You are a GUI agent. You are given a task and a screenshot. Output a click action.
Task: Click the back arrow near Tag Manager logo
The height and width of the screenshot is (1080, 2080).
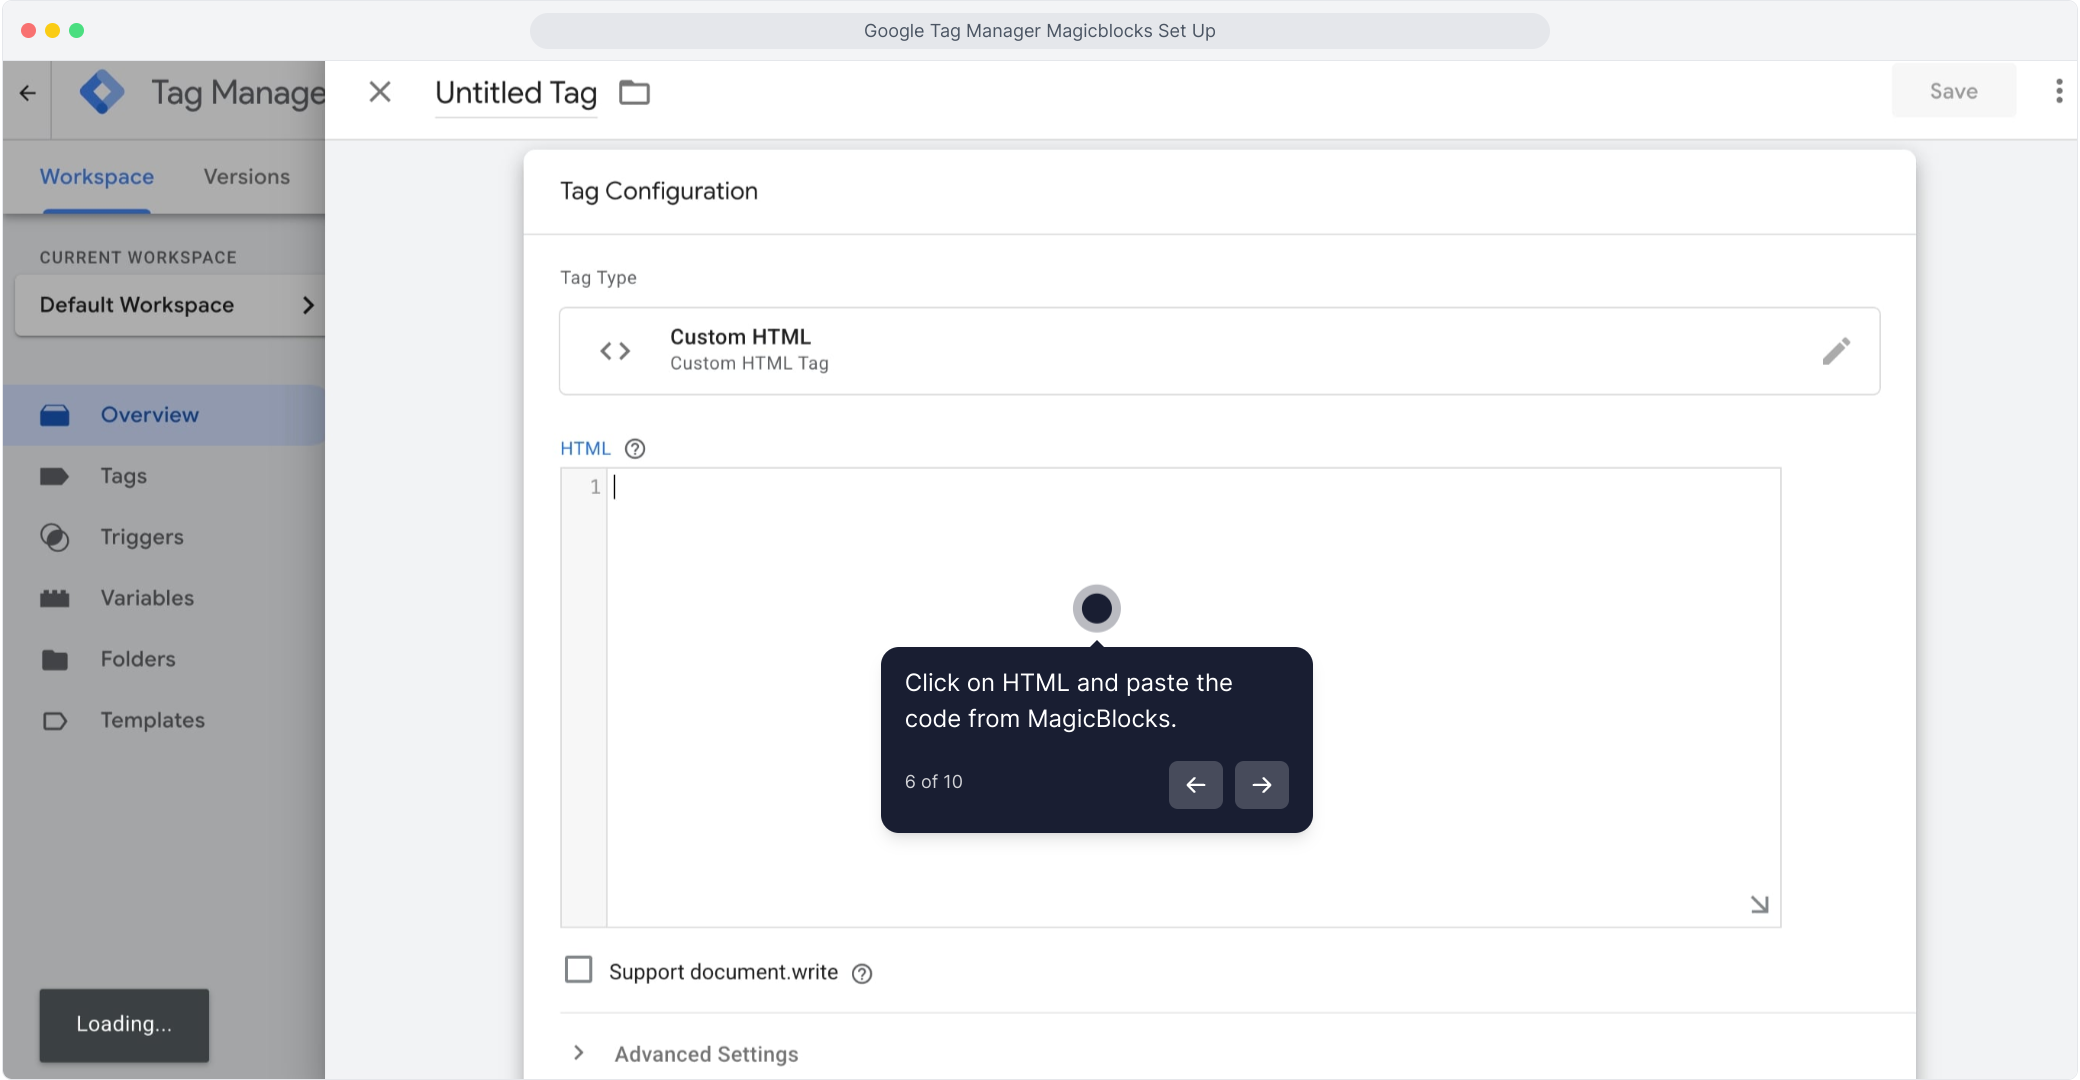pos(27,93)
